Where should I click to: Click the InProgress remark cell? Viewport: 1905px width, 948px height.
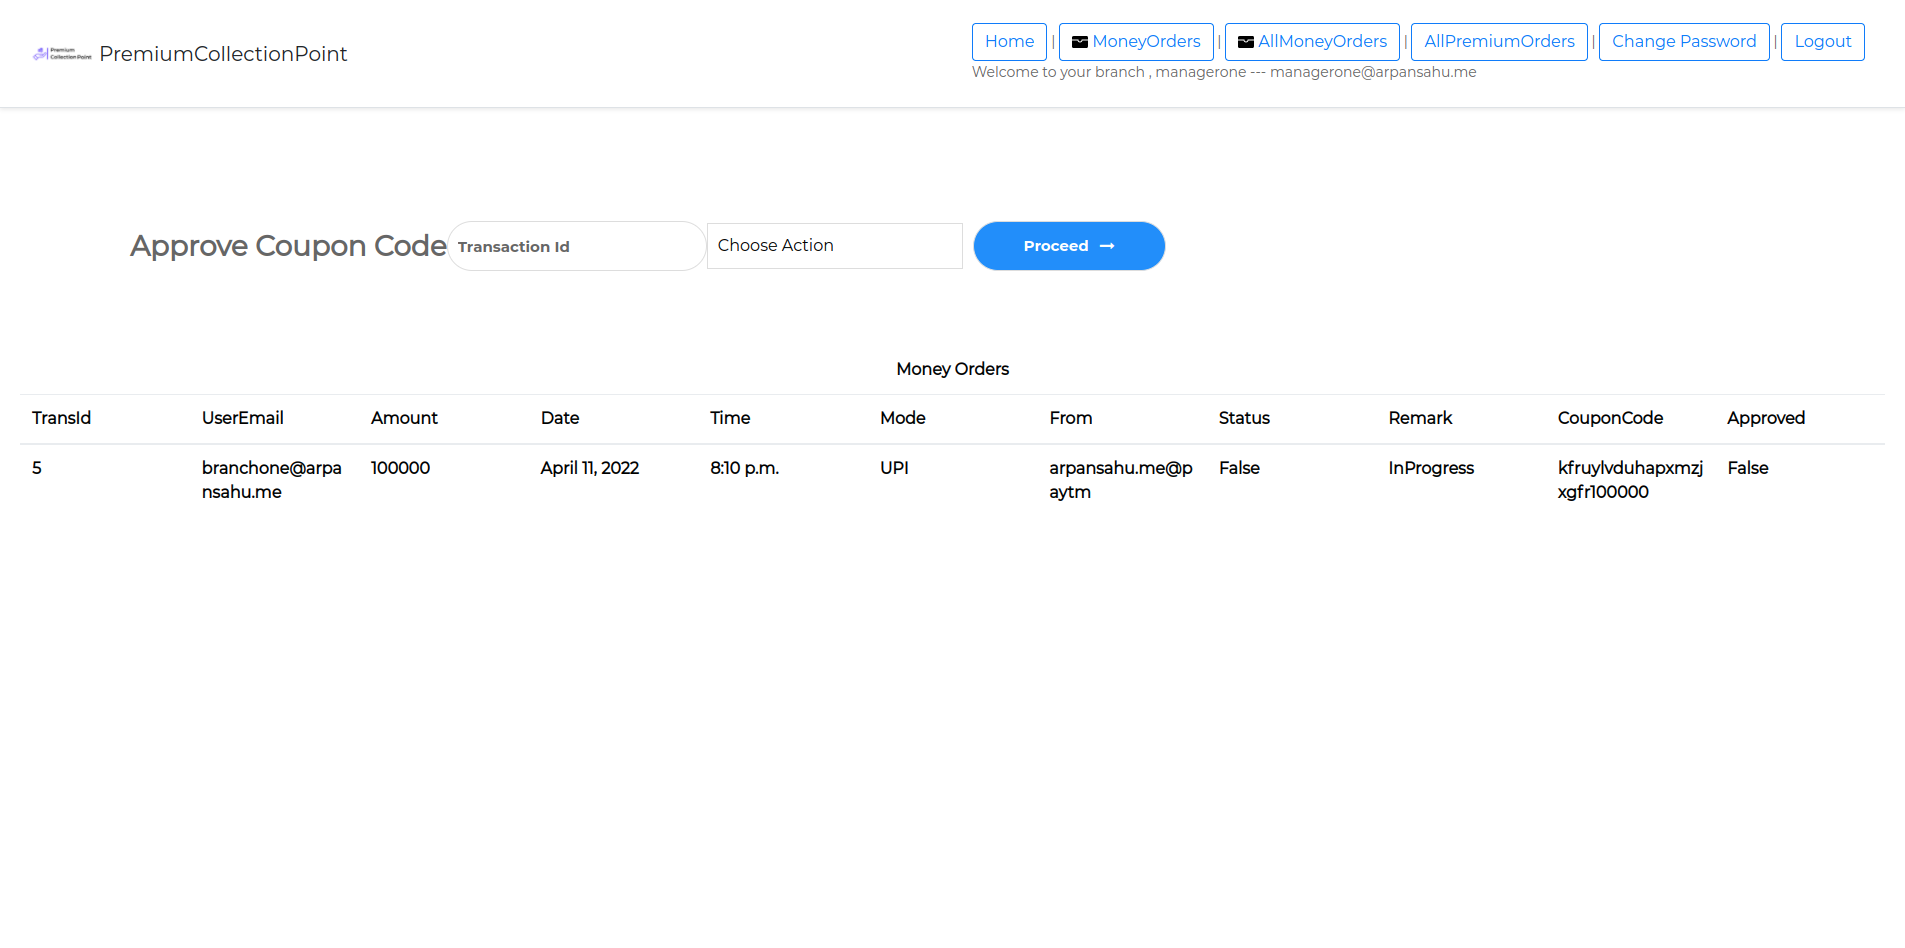click(1430, 468)
